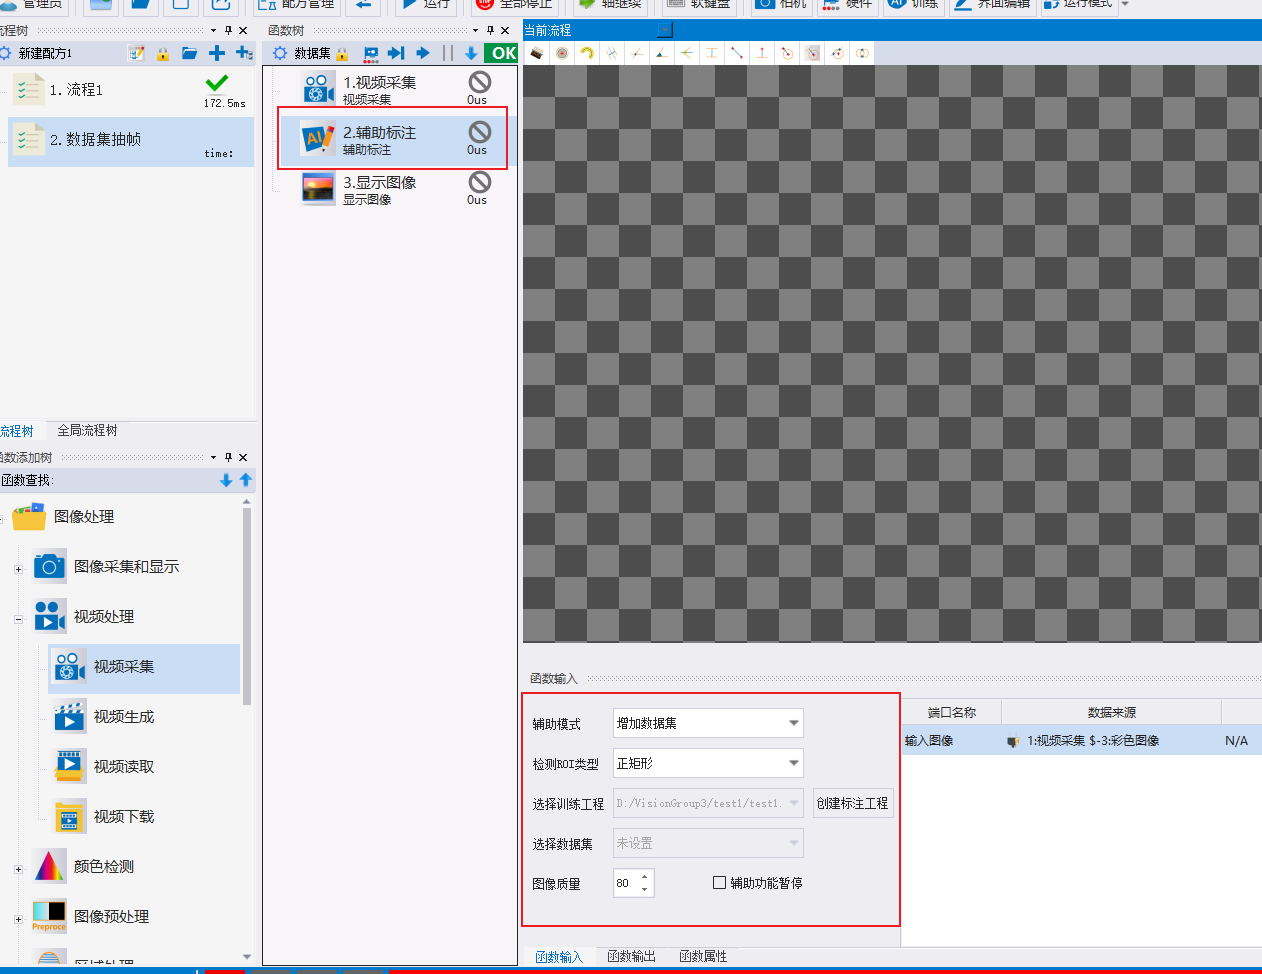The image size is (1262, 974).
Task: Open the 检测ROI类型 dropdown showing 正矩形
Action: [708, 763]
